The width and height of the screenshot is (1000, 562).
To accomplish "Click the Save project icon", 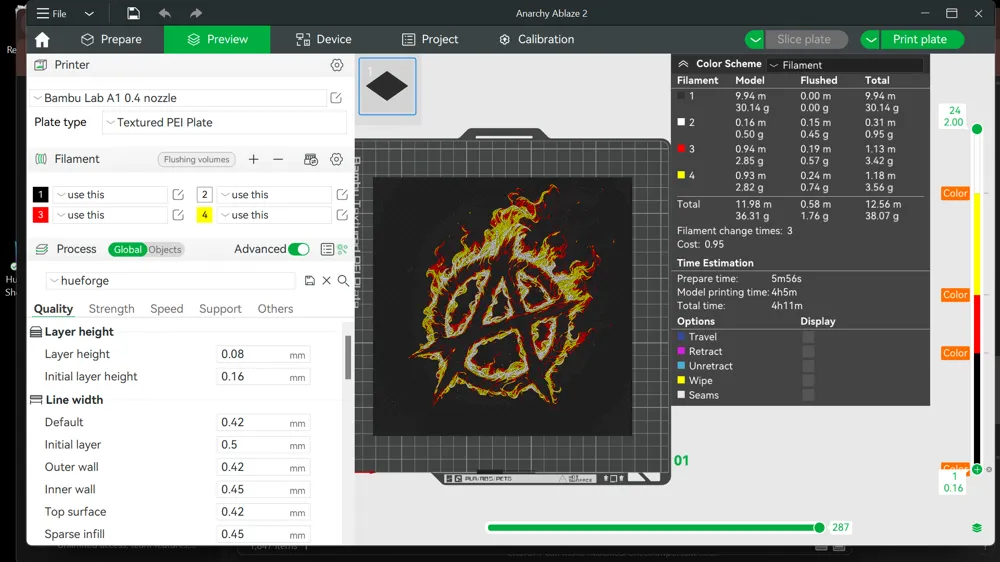I will click(x=133, y=13).
